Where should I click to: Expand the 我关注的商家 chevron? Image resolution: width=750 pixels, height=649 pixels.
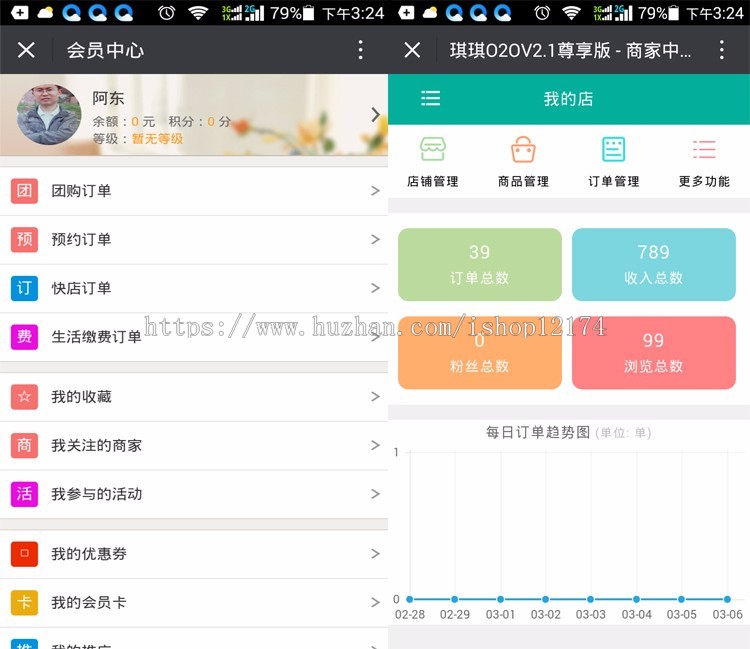[x=375, y=446]
